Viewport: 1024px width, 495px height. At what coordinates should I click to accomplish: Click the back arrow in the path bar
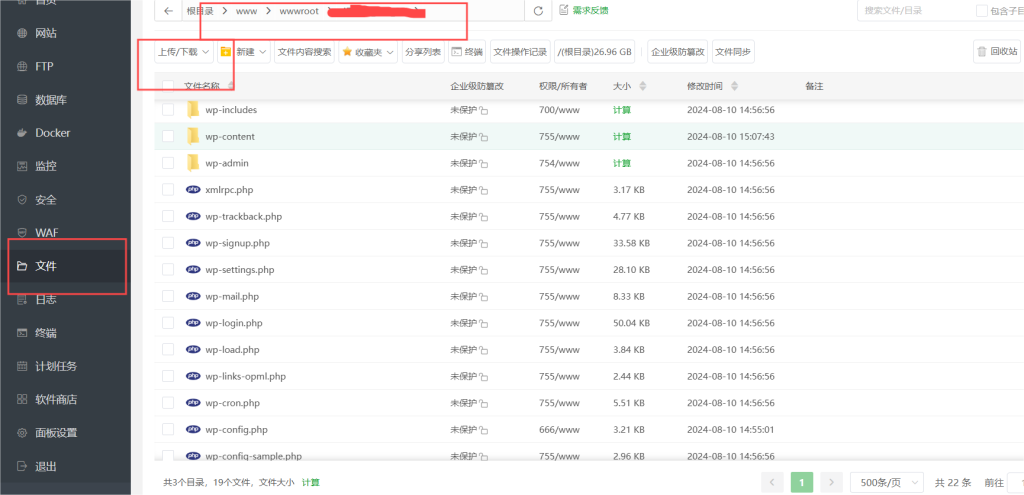(168, 11)
